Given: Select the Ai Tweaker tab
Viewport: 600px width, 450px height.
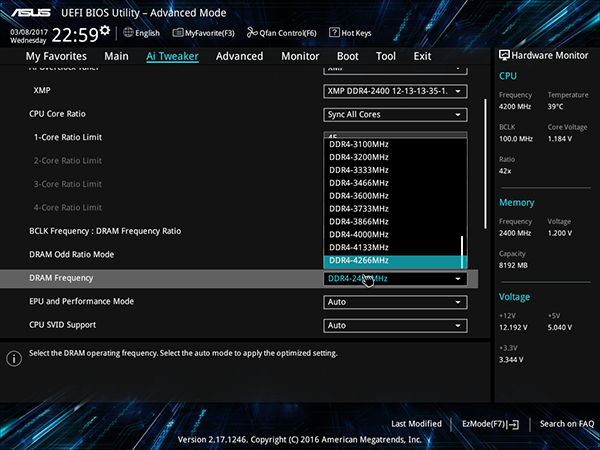Looking at the screenshot, I should click(x=172, y=56).
